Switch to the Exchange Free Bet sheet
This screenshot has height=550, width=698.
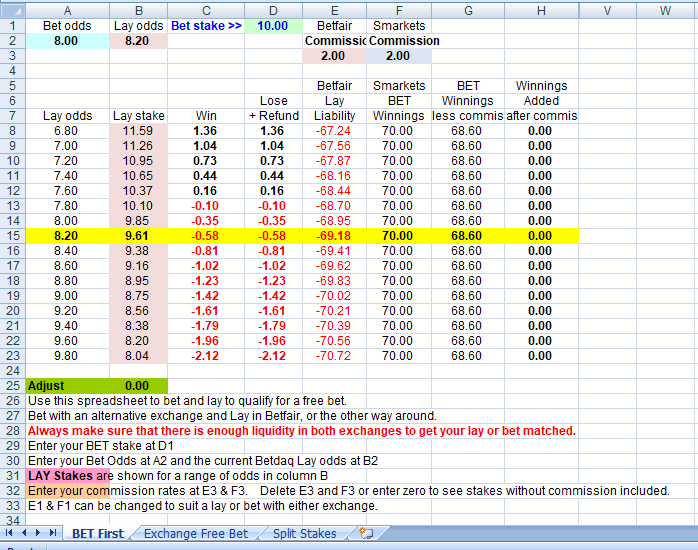195,533
